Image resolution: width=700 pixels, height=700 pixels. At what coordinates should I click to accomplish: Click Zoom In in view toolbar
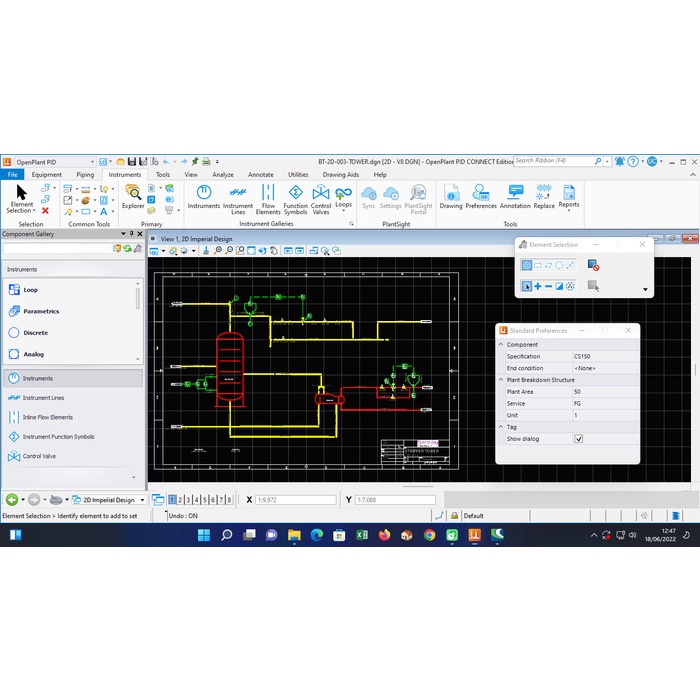click(217, 251)
